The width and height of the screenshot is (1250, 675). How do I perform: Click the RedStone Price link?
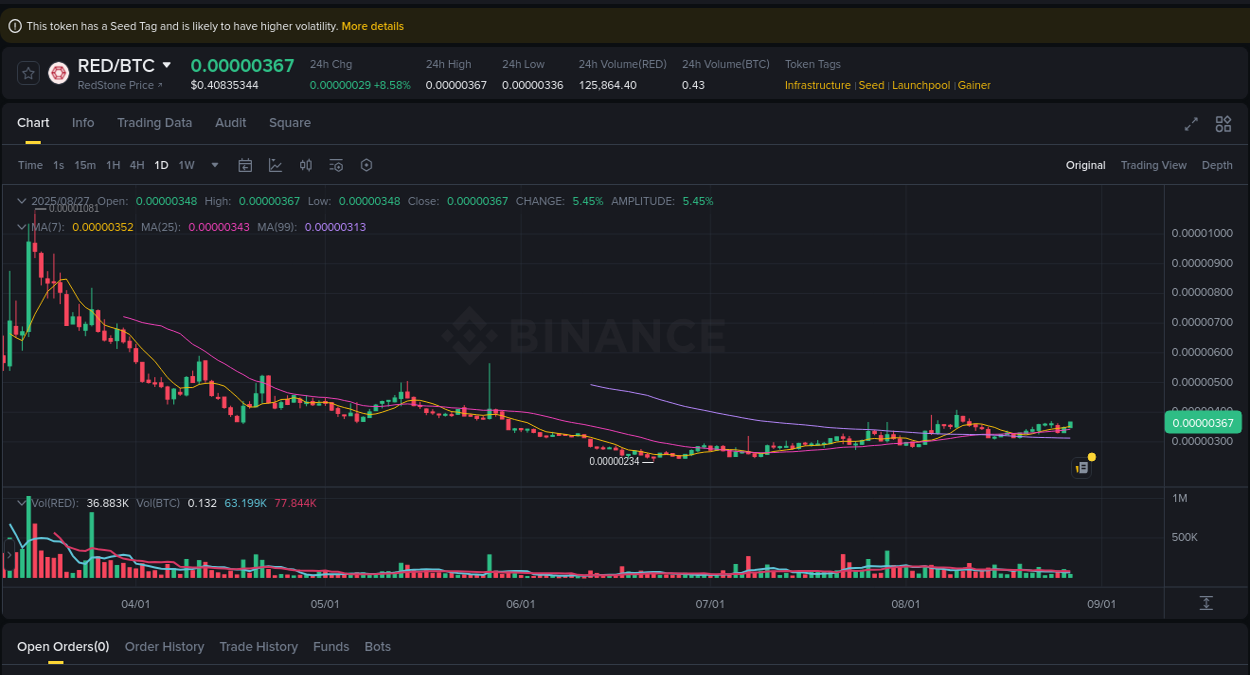pyautogui.click(x=117, y=85)
